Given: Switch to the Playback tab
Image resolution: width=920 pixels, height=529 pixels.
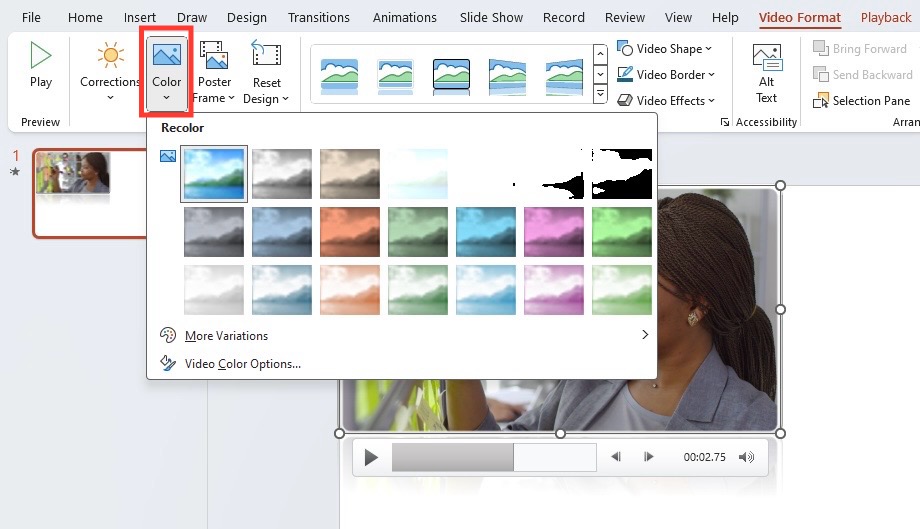Looking at the screenshot, I should pos(885,18).
